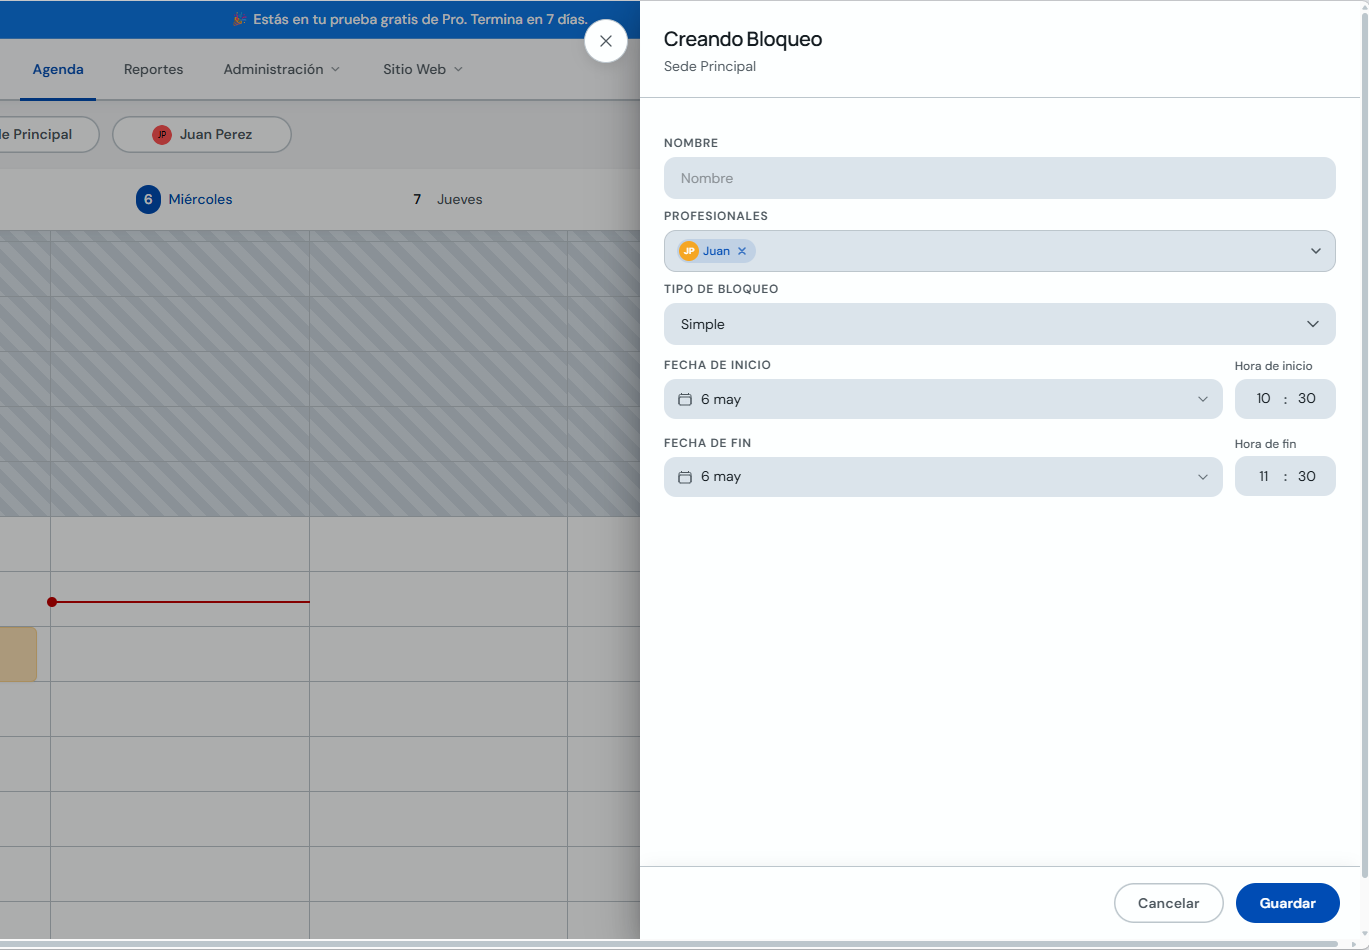
Task: Click the orange appointment block in agenda
Action: tap(18, 654)
